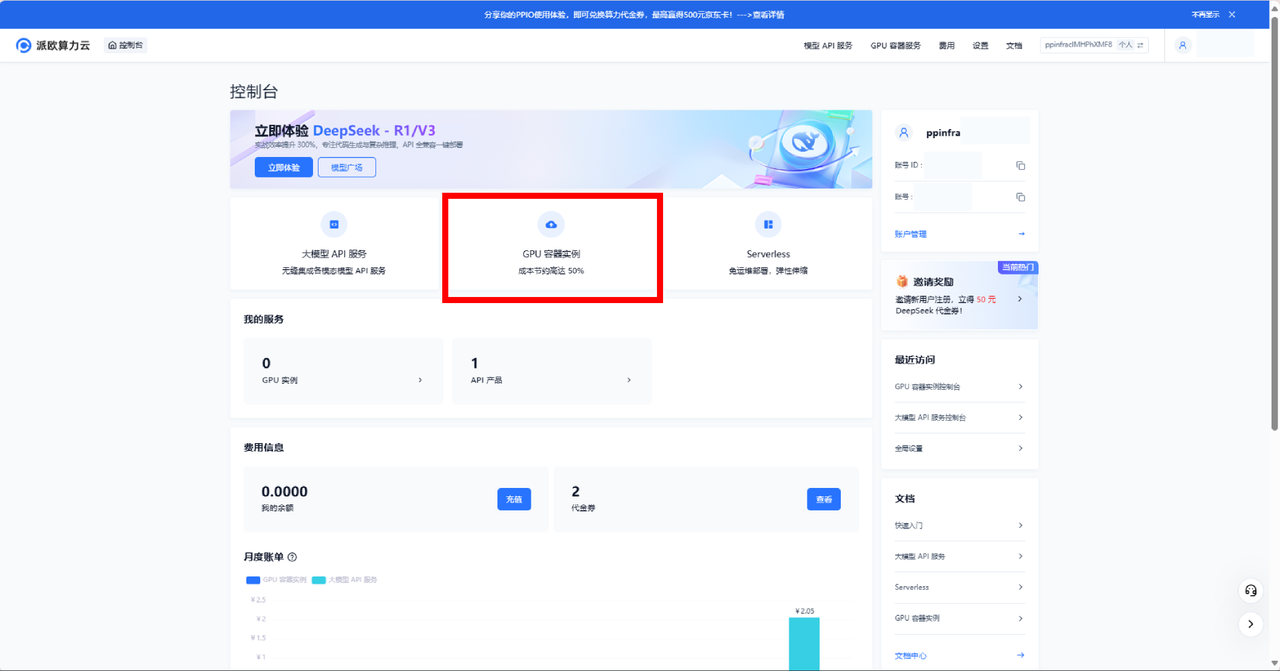
Task: Open customer support headset icon
Action: [1251, 590]
